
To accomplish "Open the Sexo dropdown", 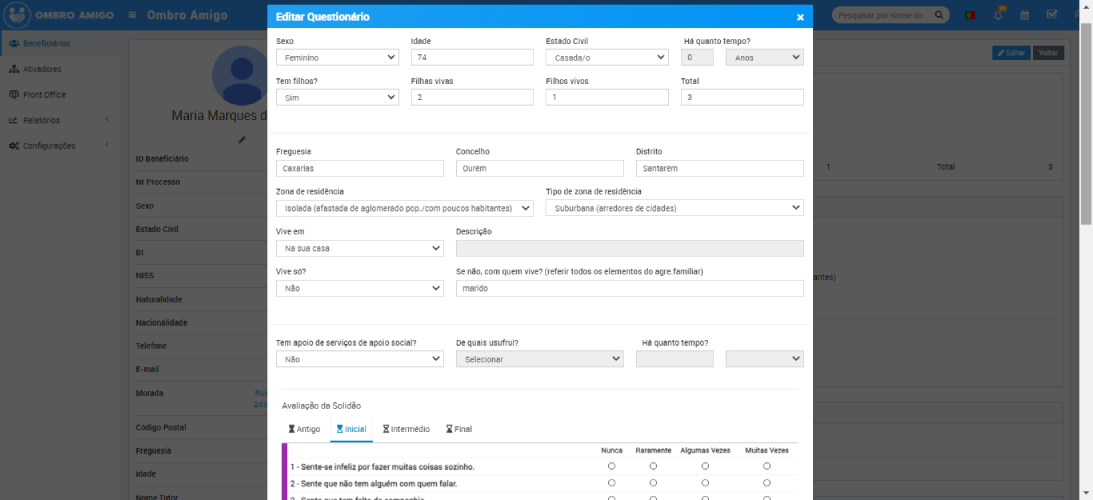I will tap(337, 58).
